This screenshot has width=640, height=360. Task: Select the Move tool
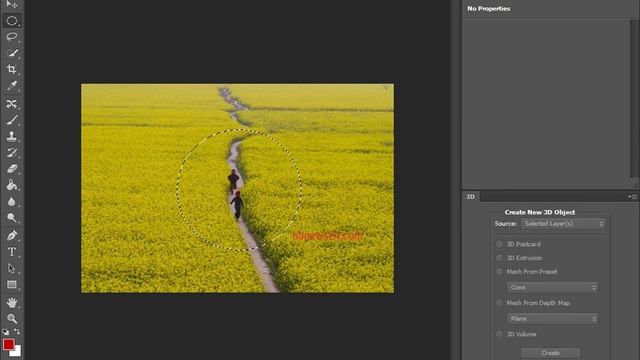[12, 4]
